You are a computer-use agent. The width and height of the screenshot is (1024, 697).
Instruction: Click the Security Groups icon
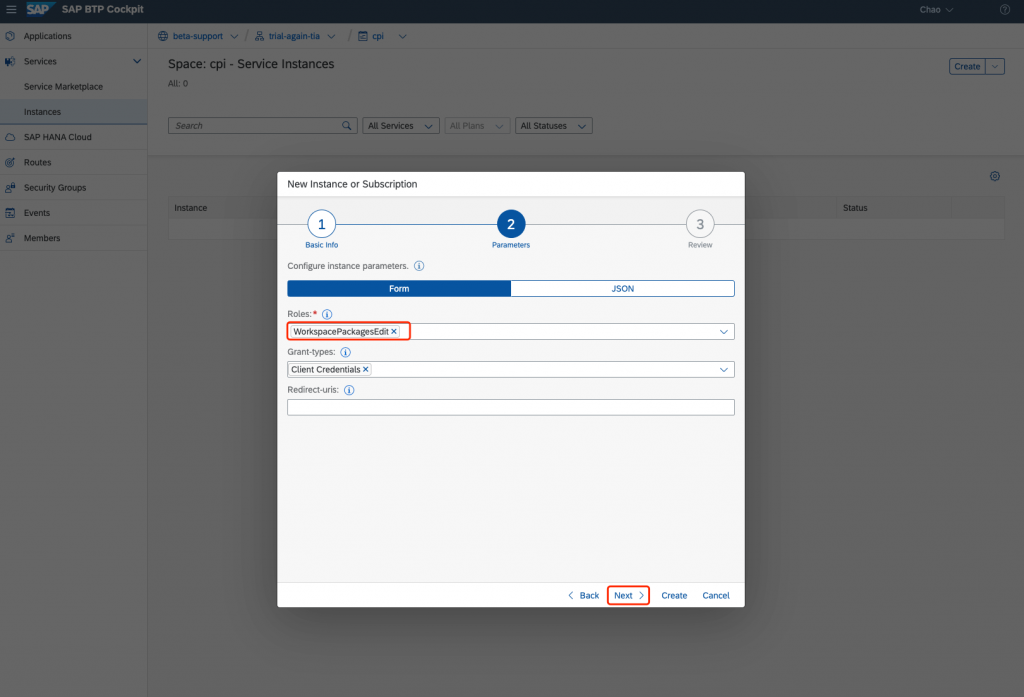tap(10, 187)
